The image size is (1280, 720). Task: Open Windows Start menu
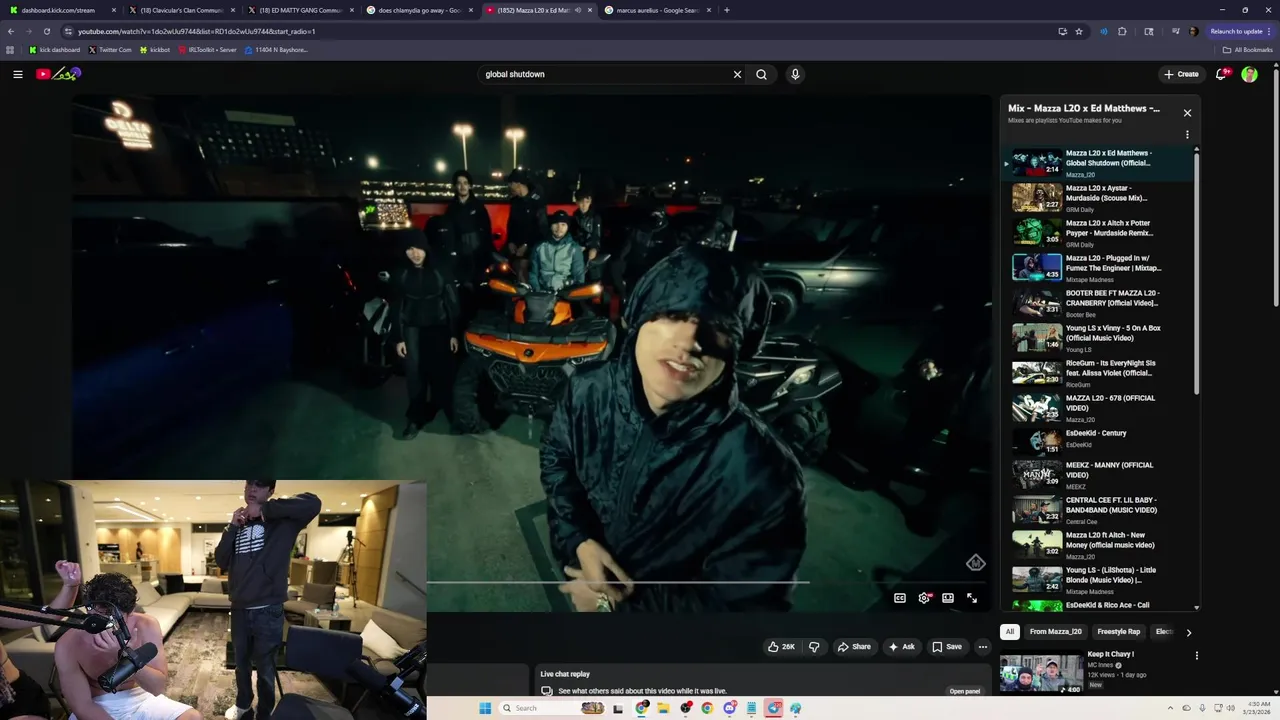point(485,708)
